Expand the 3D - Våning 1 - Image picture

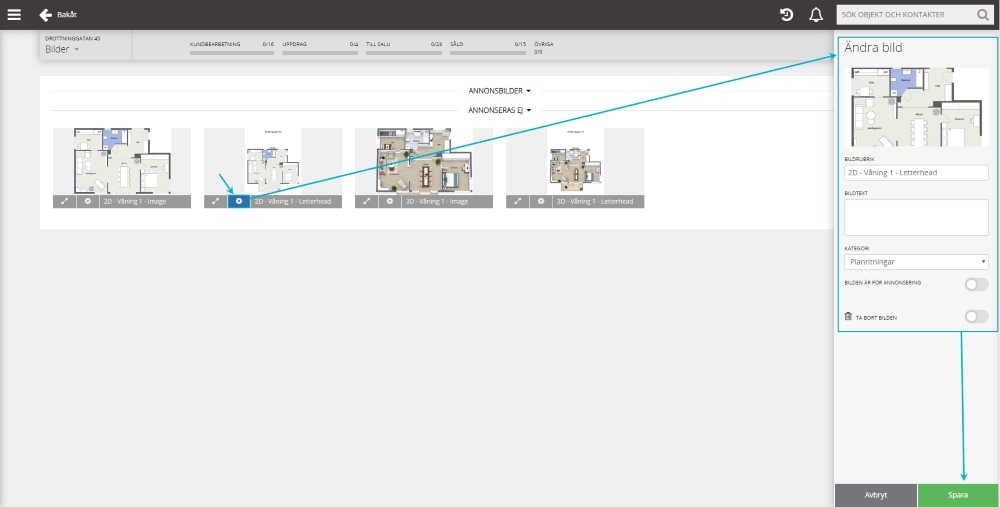pos(367,201)
